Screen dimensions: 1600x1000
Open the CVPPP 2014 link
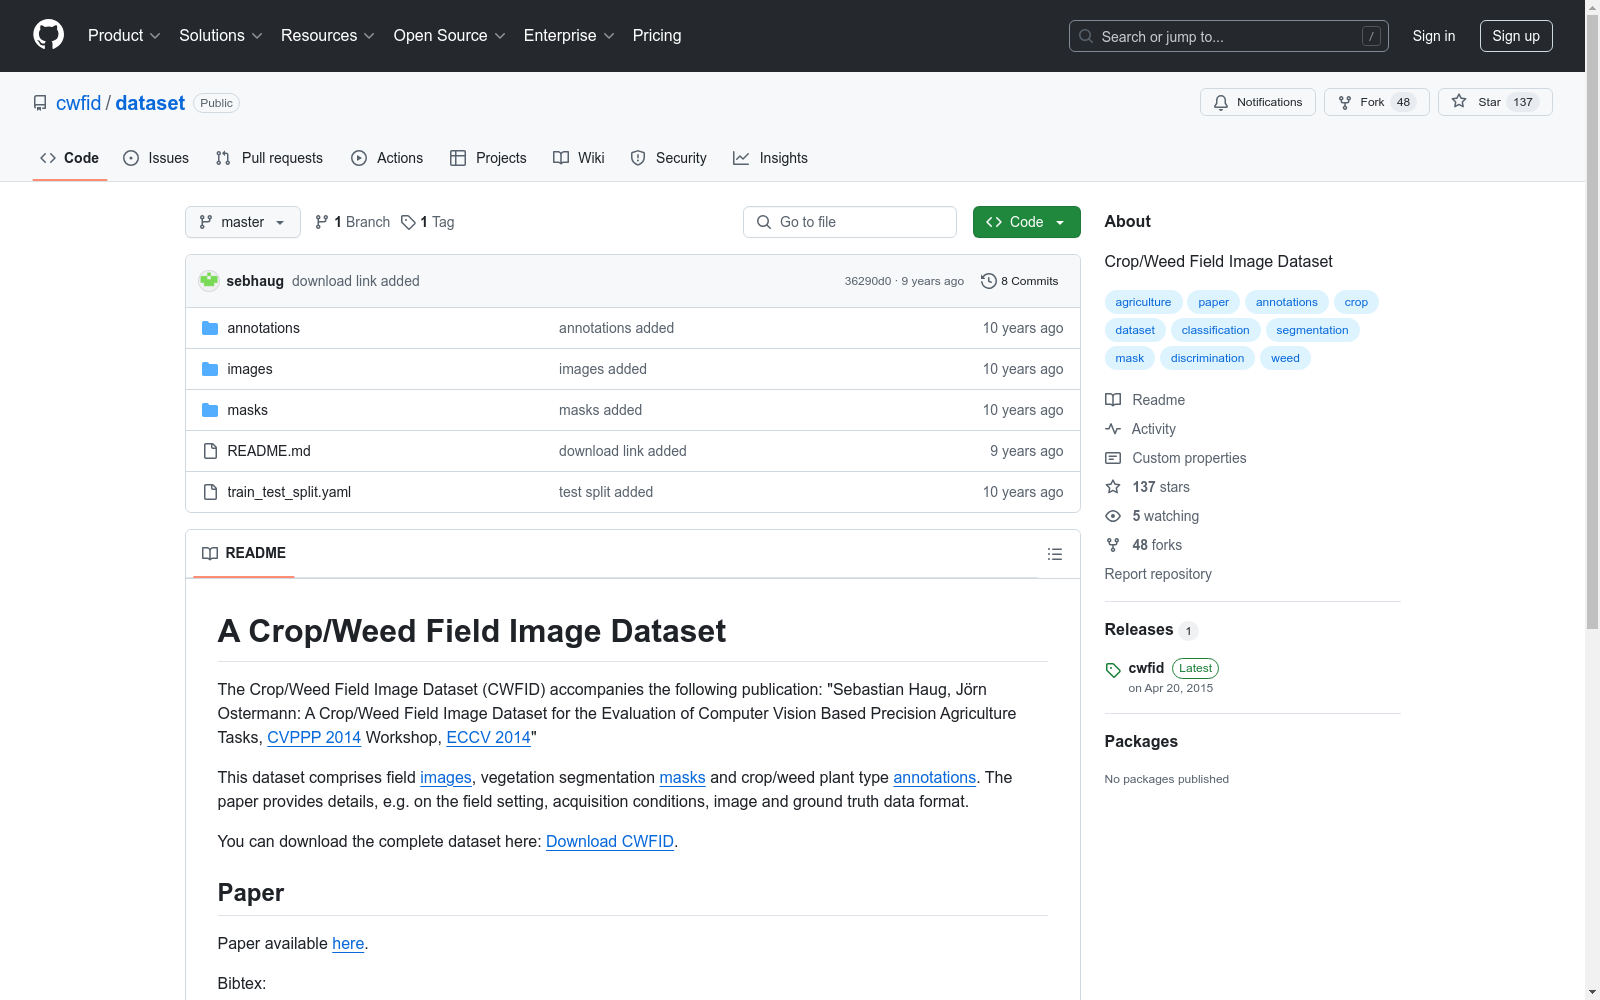[x=314, y=737]
